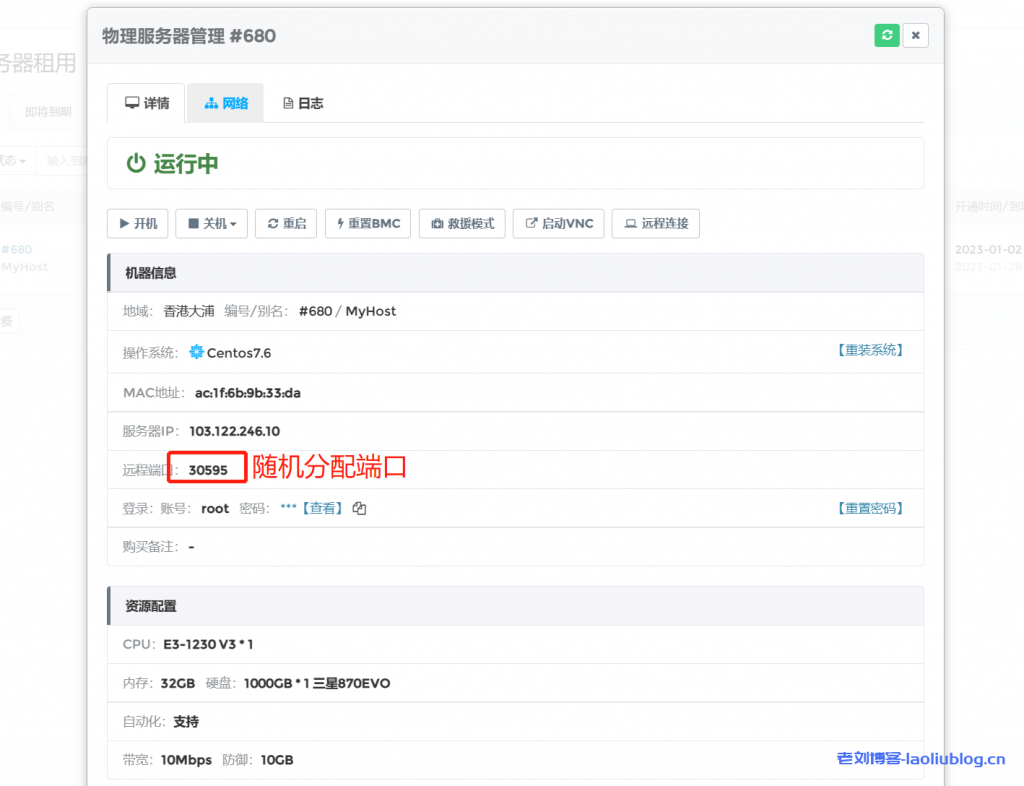
Task: Close the server management dialog
Action: coord(916,36)
